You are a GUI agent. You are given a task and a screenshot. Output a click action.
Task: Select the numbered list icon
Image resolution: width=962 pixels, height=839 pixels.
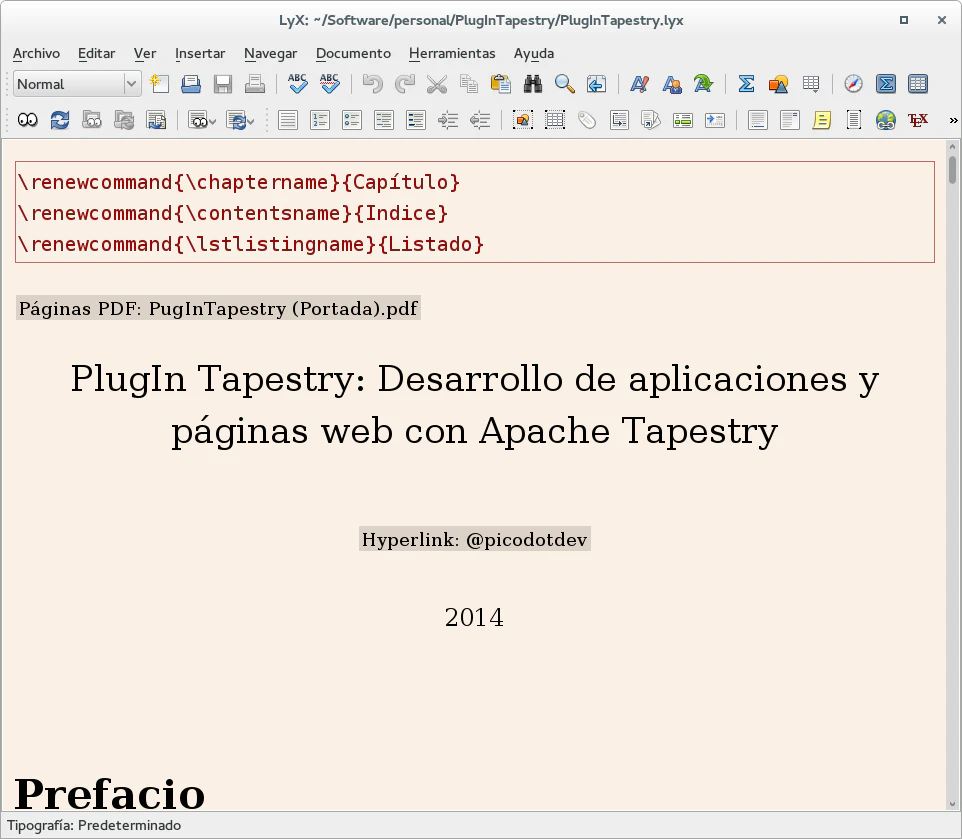(x=320, y=120)
